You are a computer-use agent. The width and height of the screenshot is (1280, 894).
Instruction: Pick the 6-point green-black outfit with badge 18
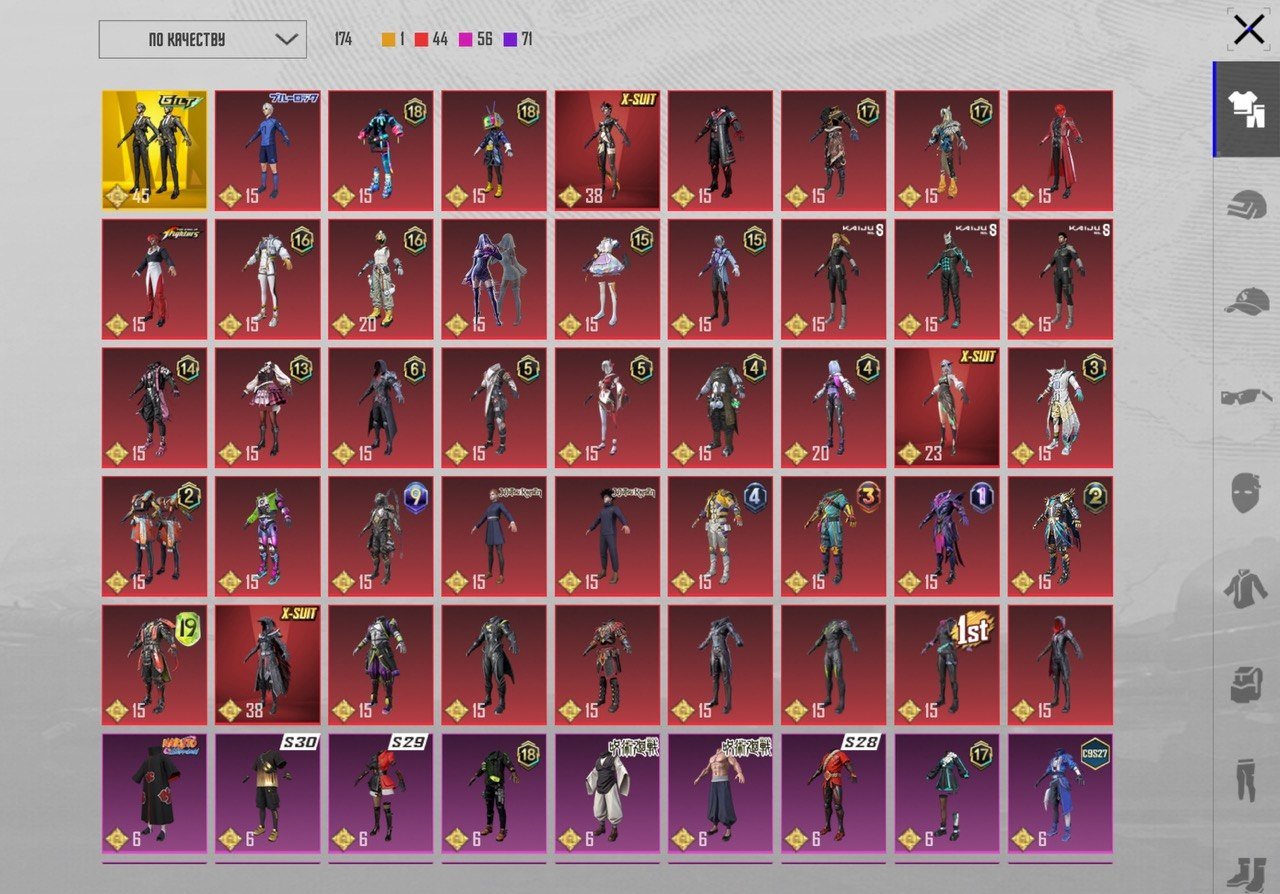(494, 793)
